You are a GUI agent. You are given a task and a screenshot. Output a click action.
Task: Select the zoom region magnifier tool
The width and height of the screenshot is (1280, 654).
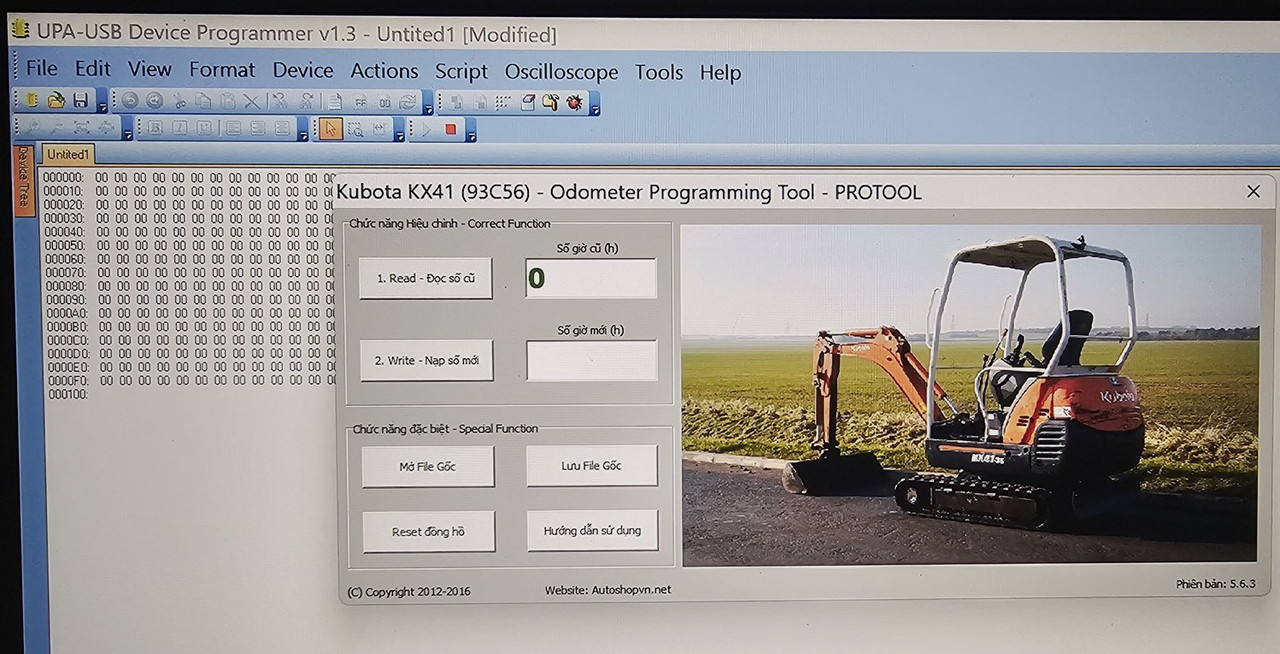pos(356,129)
